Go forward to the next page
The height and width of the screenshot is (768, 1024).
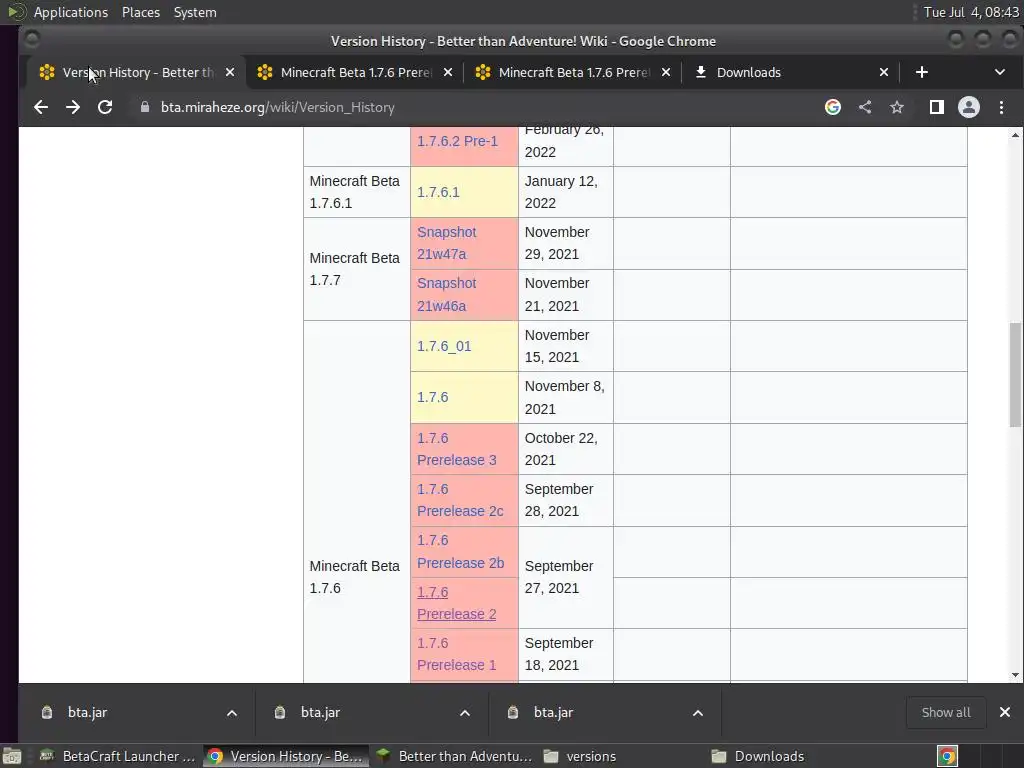72,107
